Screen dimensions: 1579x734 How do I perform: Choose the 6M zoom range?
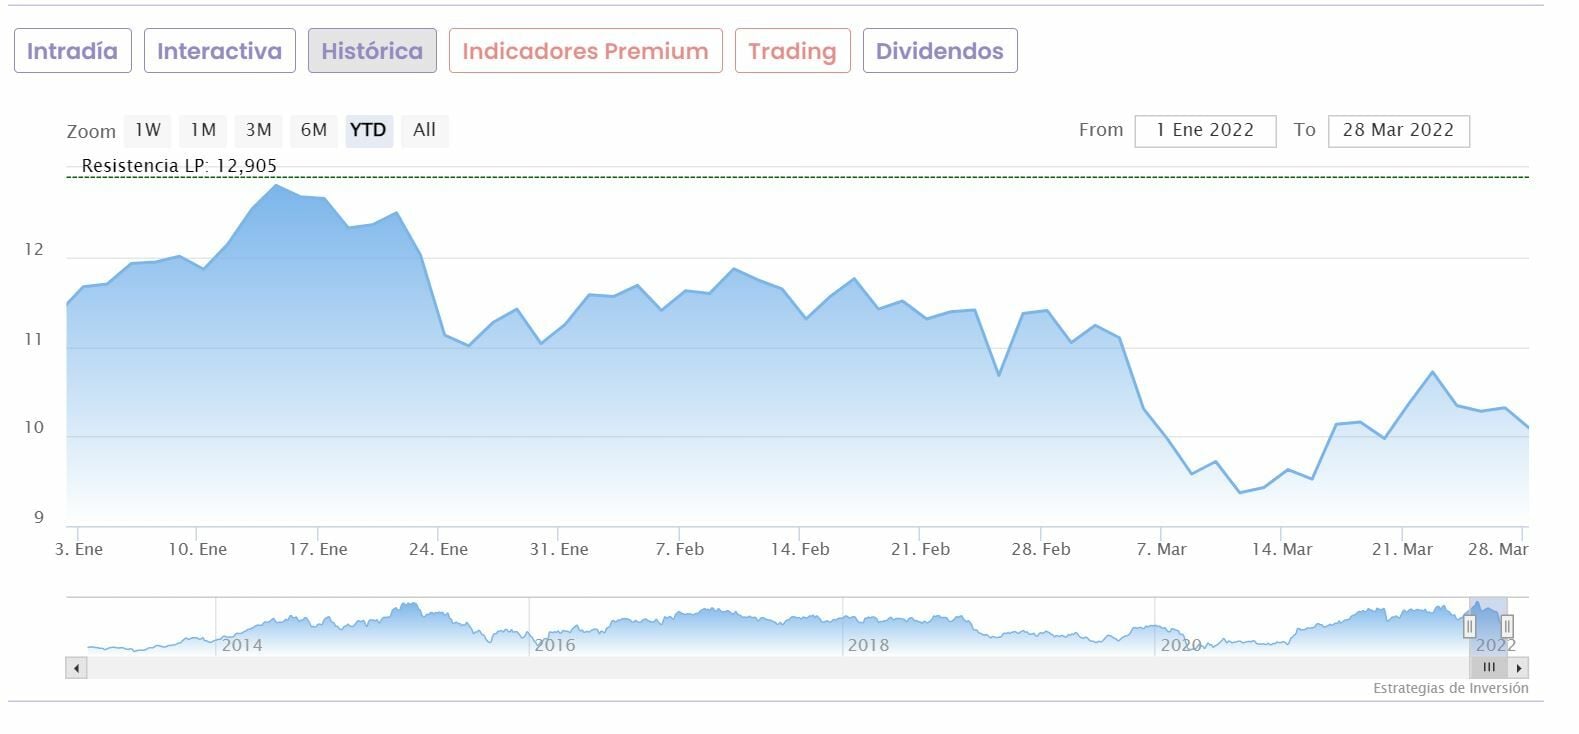[314, 130]
